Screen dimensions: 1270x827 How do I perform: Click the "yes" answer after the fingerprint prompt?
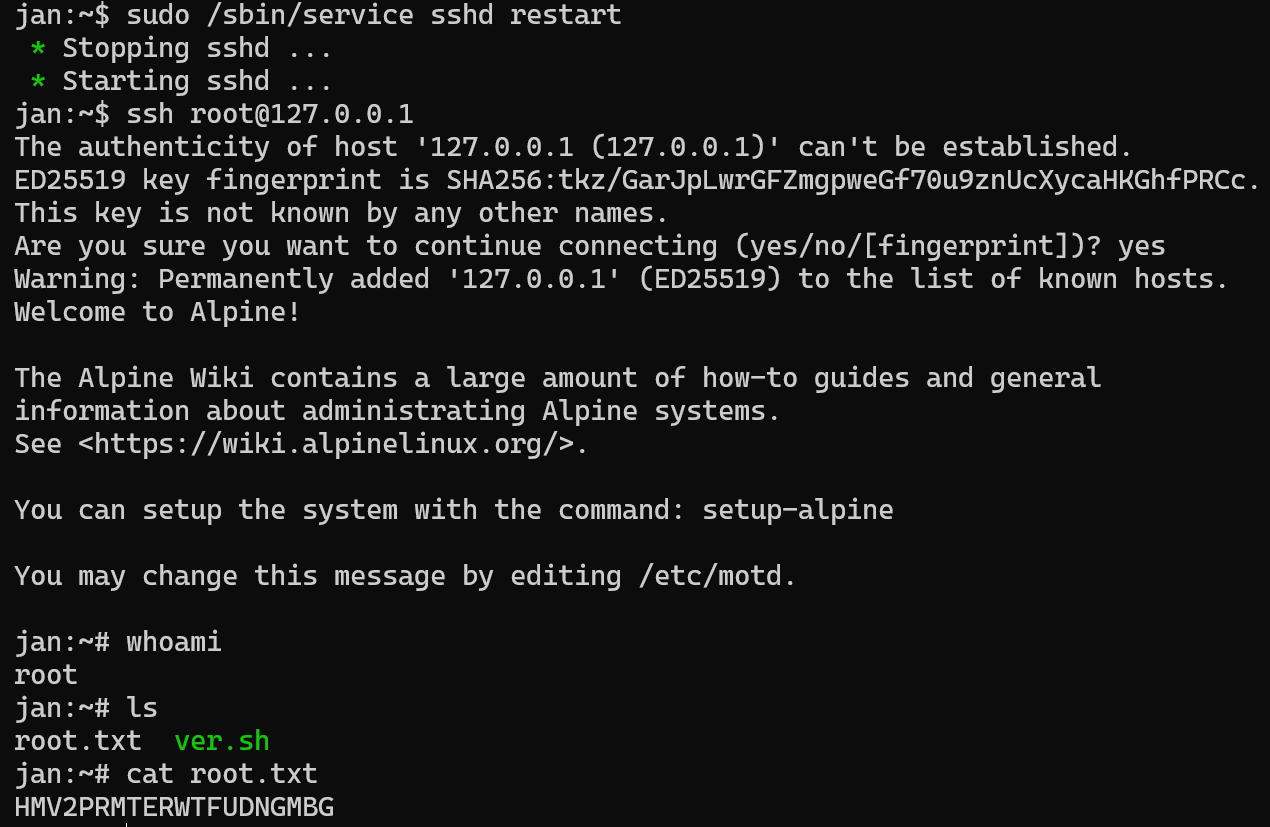pyautogui.click(x=1141, y=246)
